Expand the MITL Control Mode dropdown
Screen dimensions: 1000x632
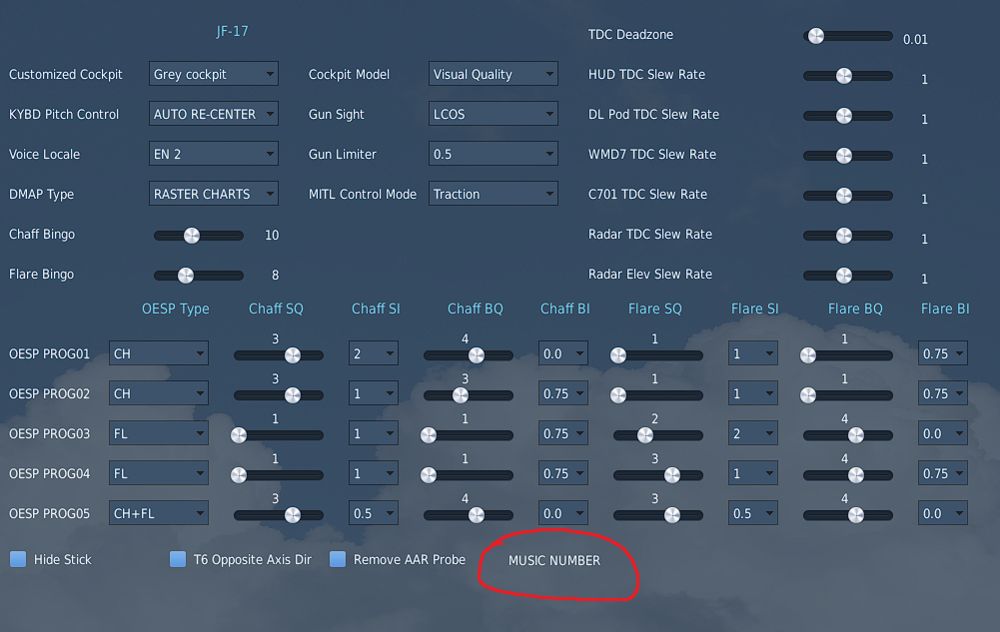pos(493,194)
